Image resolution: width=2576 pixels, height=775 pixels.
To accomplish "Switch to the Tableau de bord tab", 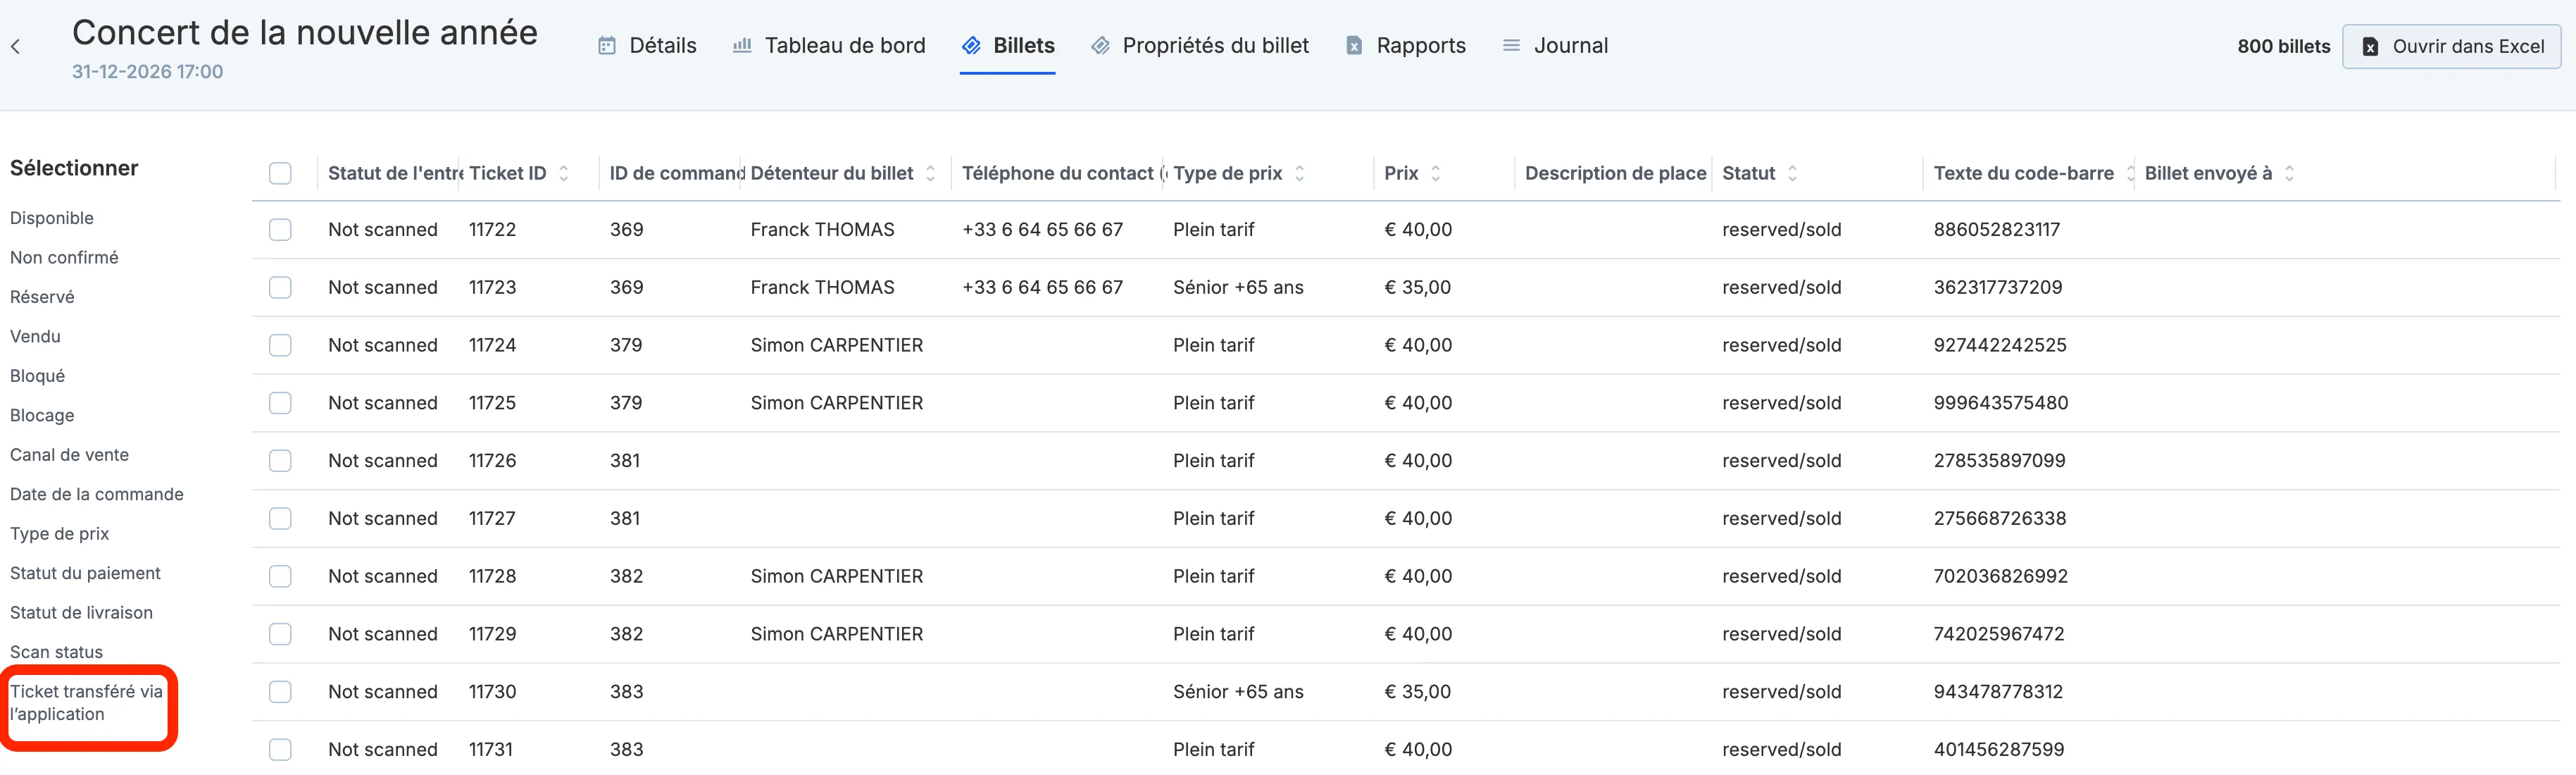I will coord(828,46).
